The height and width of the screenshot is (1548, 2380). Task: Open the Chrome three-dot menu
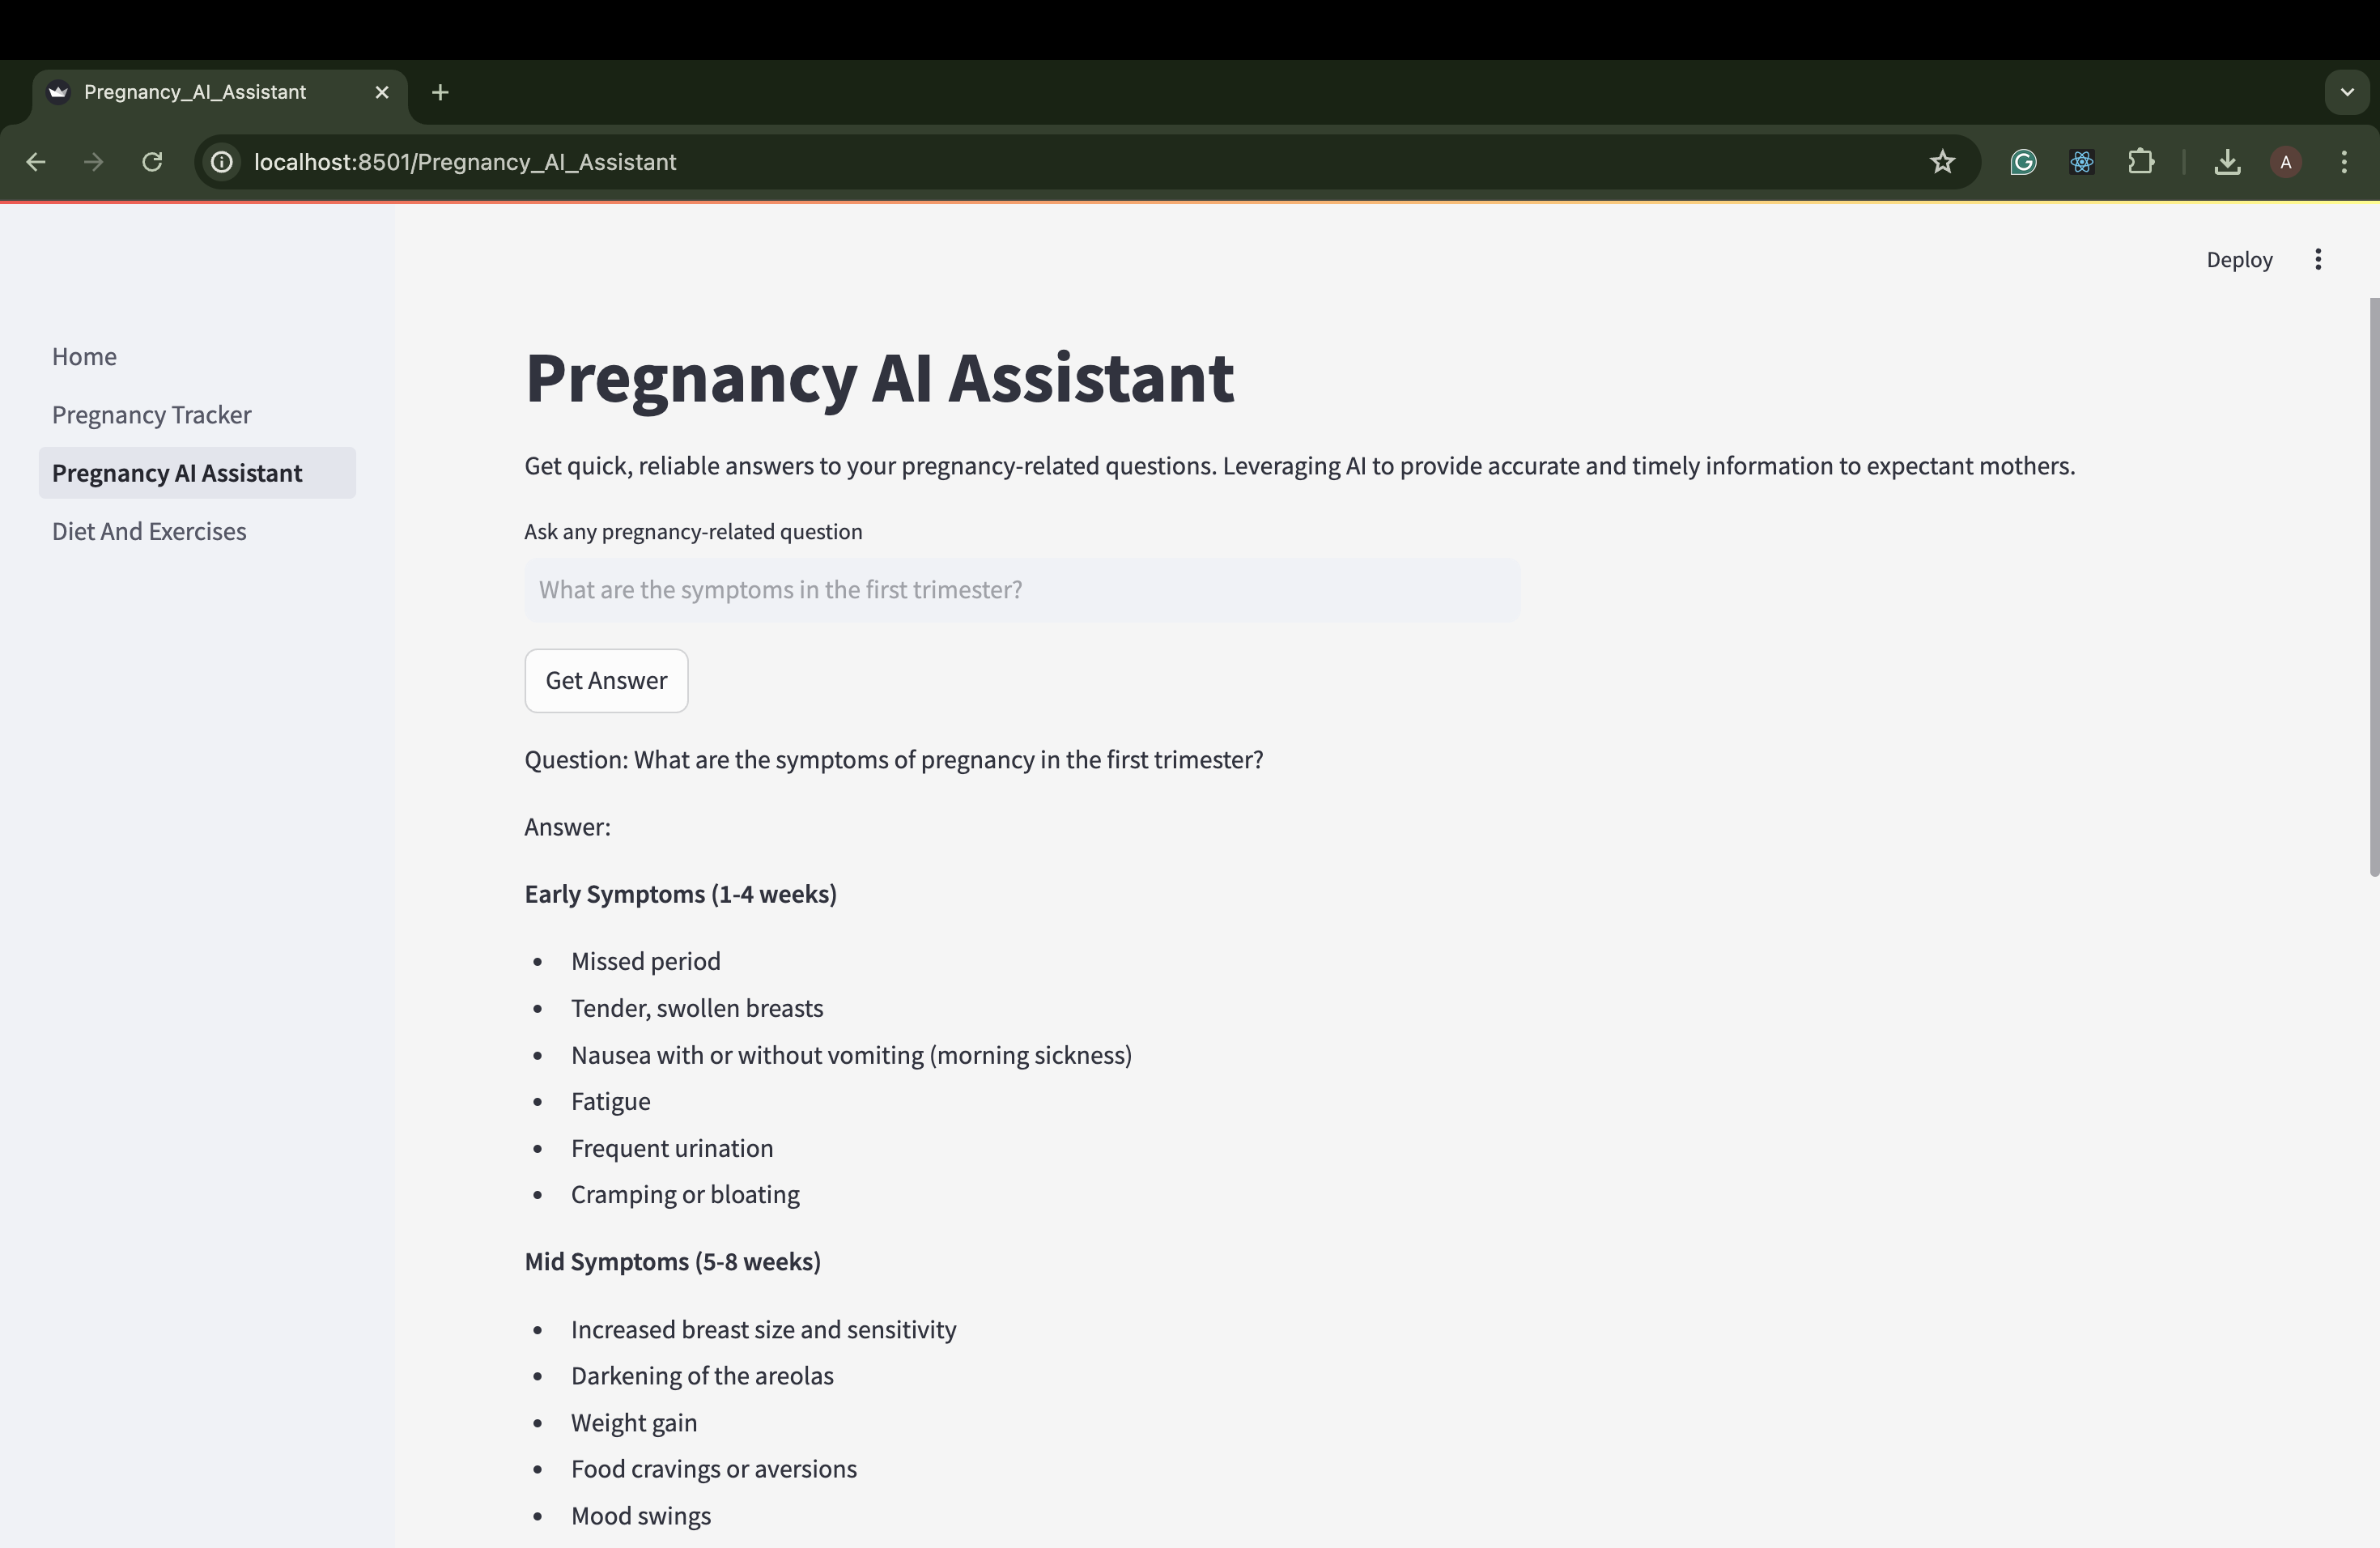2344,162
